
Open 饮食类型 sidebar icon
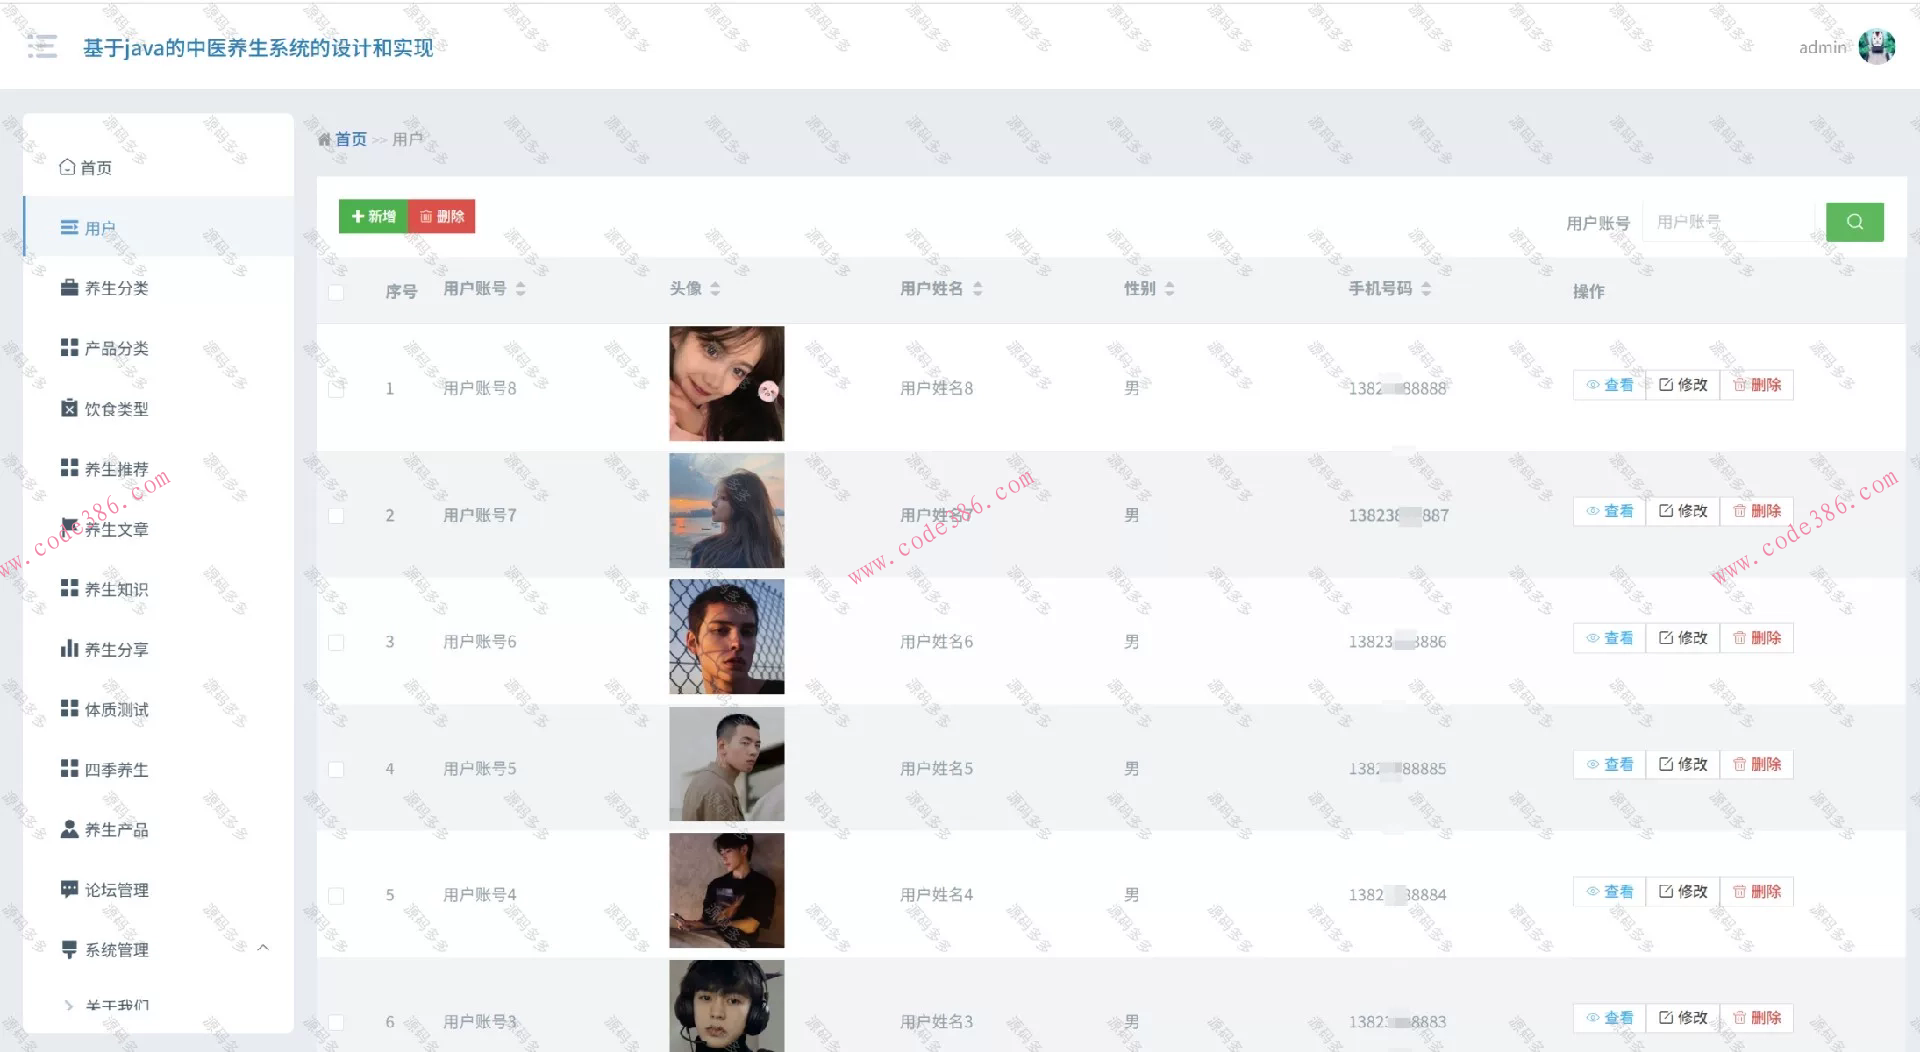point(69,408)
